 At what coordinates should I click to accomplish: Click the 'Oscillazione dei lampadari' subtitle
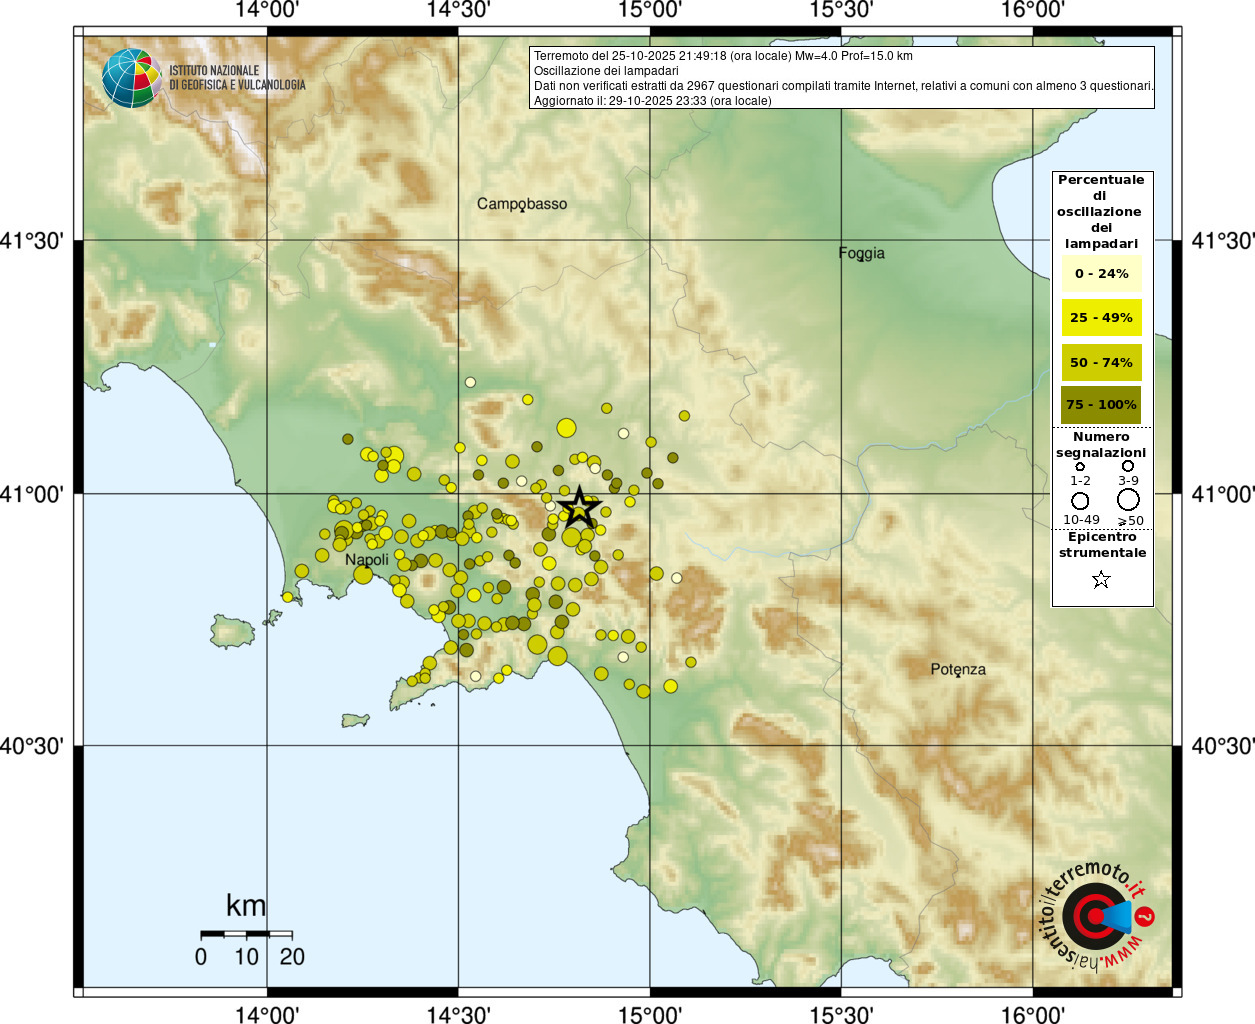(x=606, y=71)
